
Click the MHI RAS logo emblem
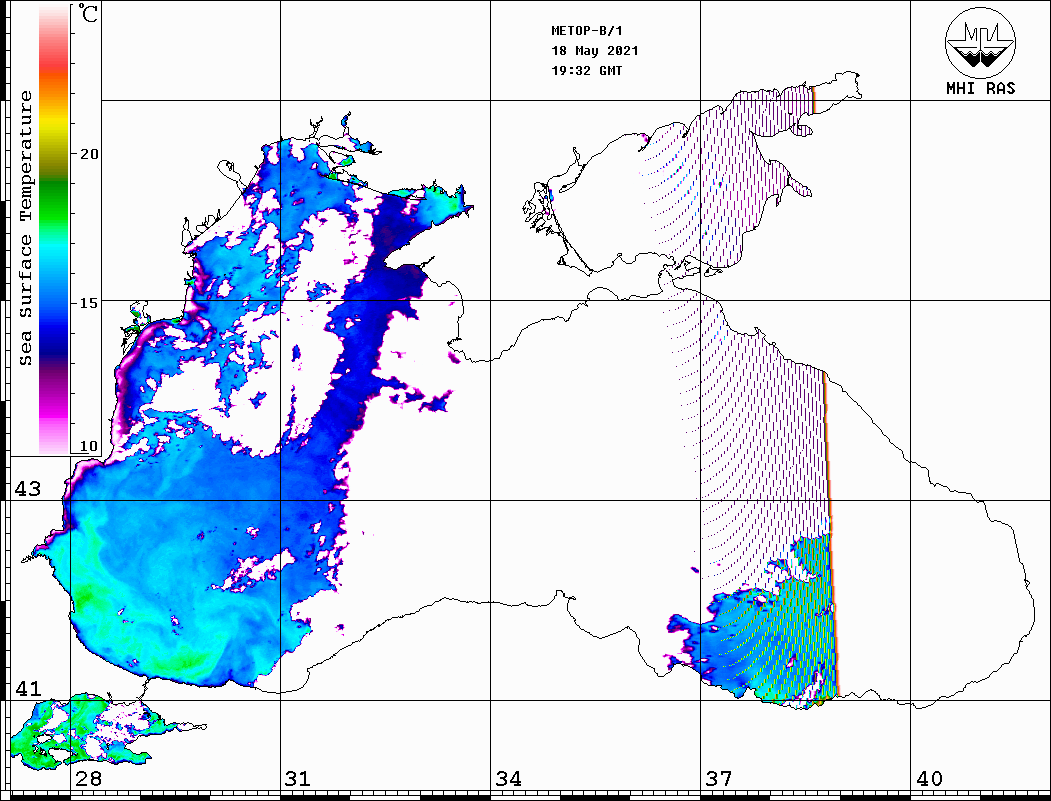click(x=980, y=42)
